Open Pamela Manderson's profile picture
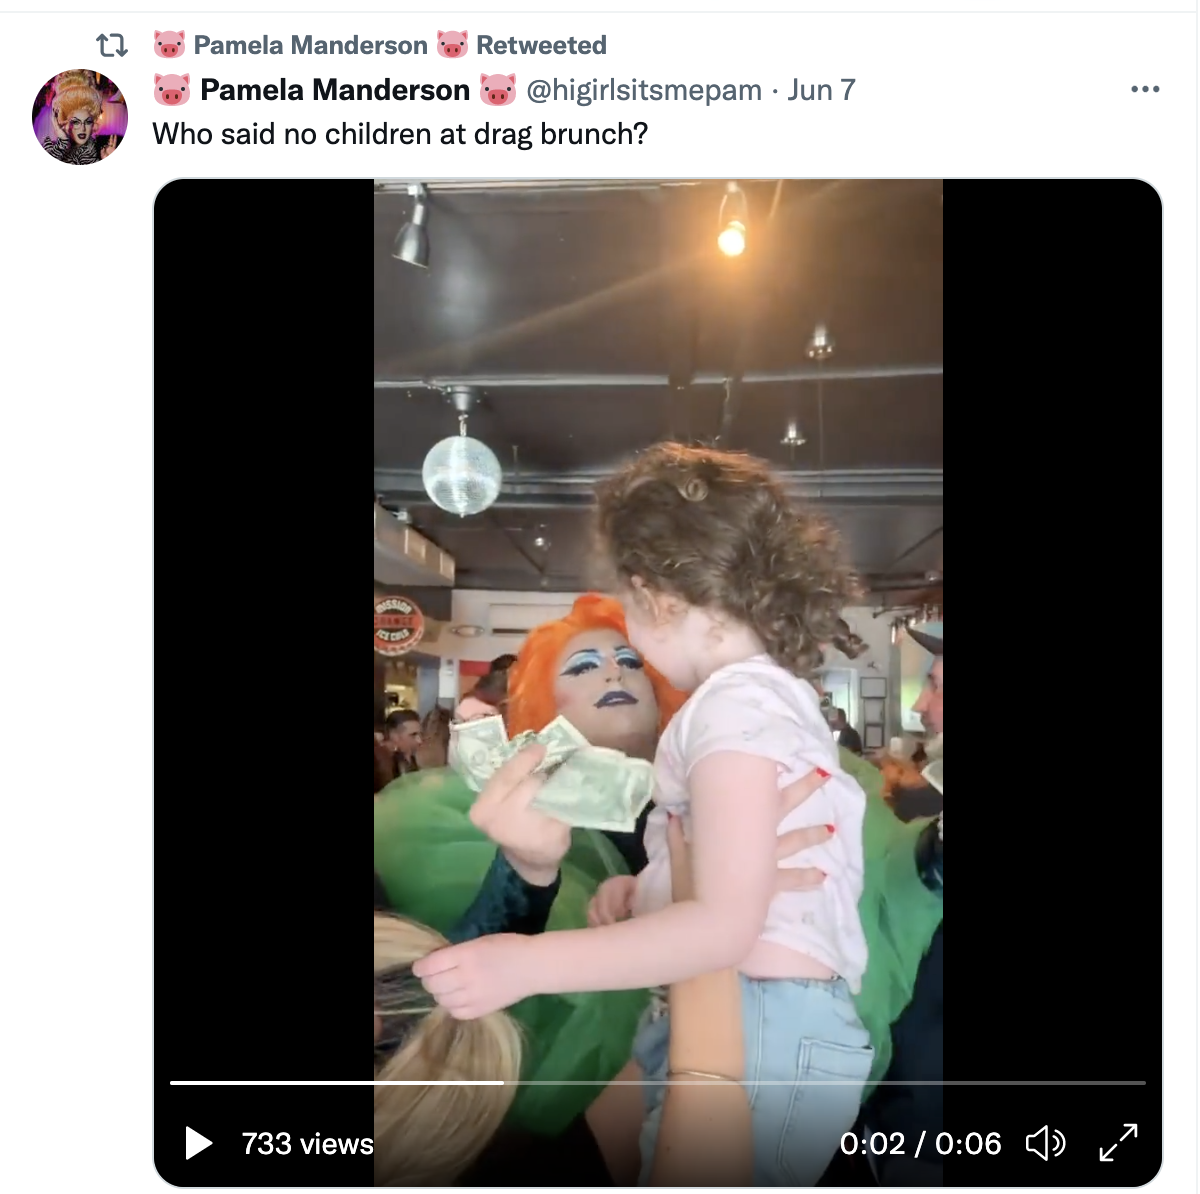 (80, 117)
